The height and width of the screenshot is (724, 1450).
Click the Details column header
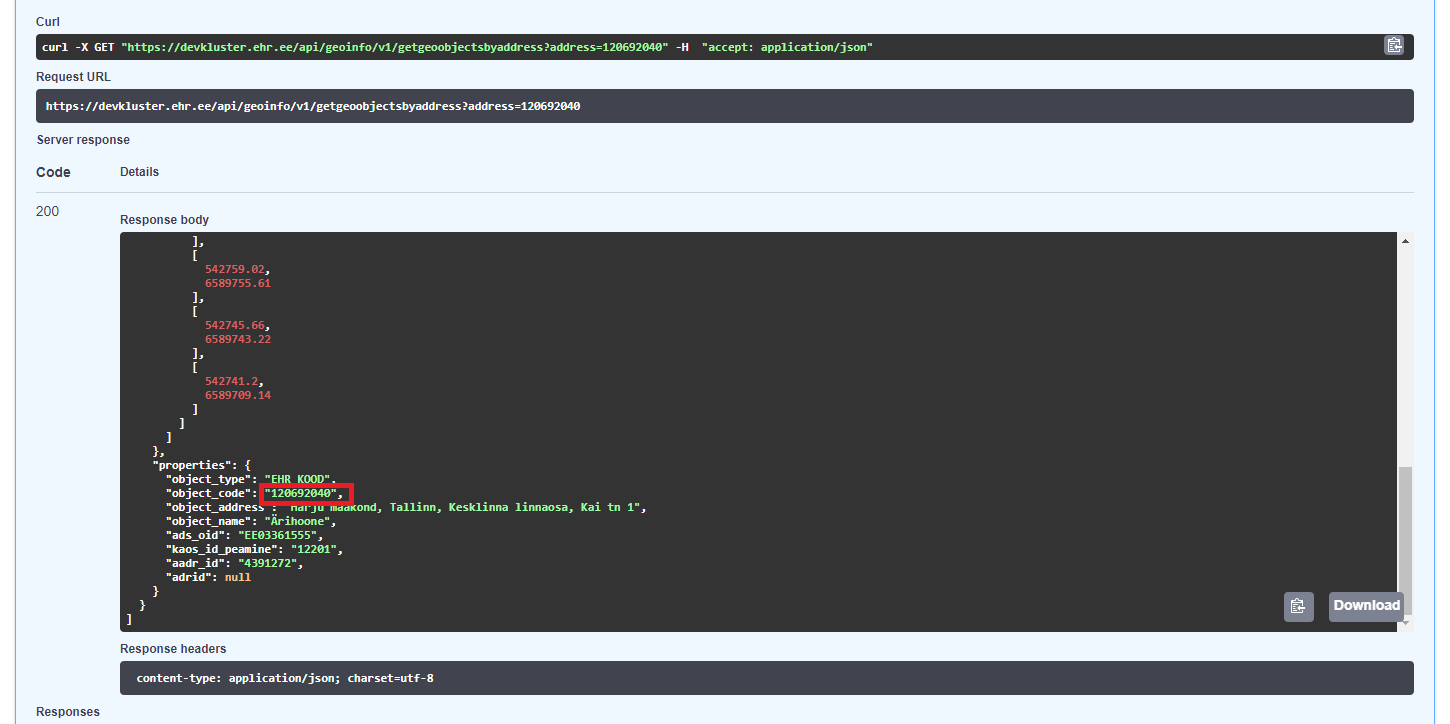(x=138, y=171)
